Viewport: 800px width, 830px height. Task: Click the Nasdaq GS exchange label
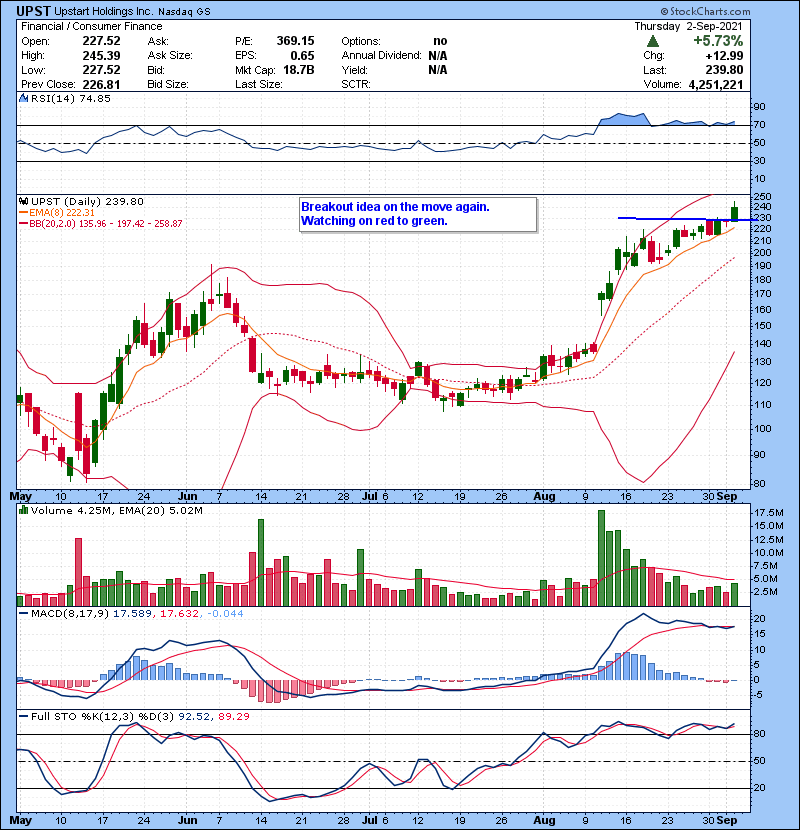pyautogui.click(x=184, y=12)
